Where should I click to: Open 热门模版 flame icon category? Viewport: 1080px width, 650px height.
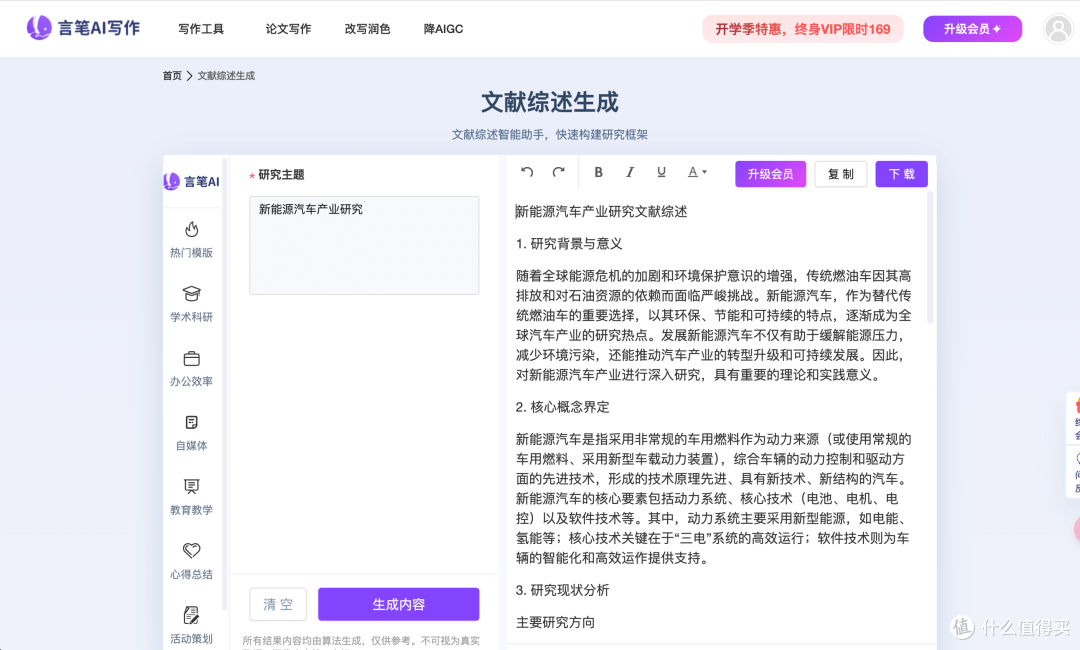click(191, 239)
